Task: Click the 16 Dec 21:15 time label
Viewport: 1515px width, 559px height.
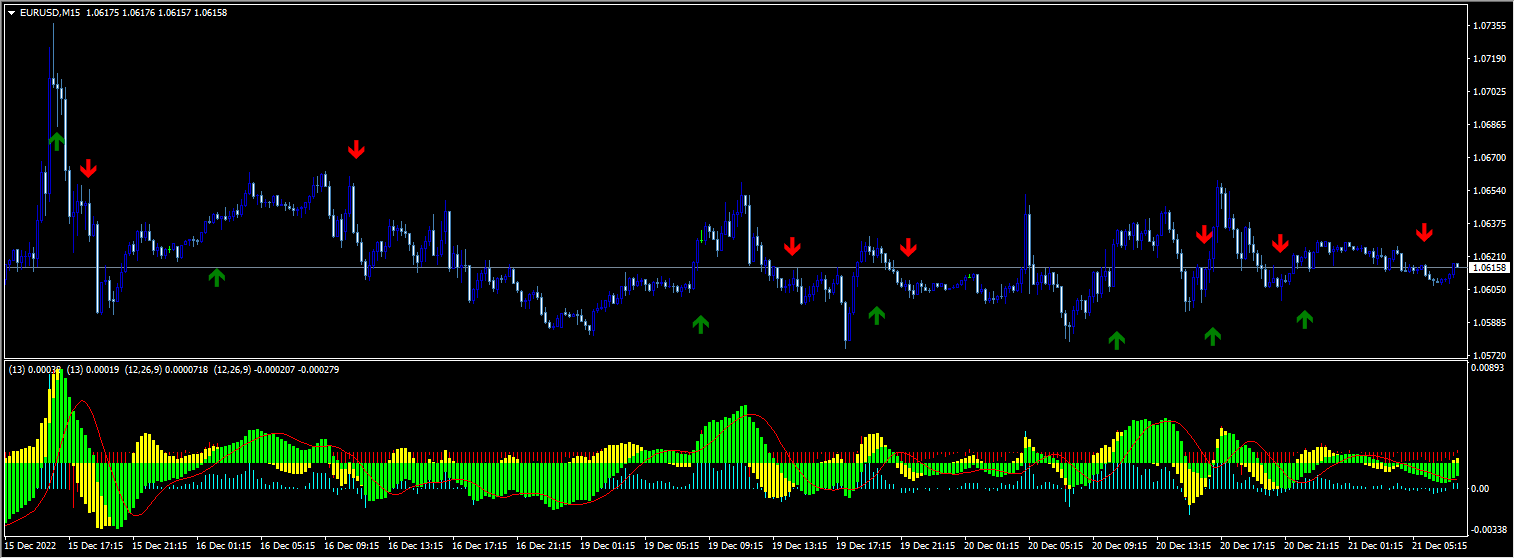Action: [x=543, y=546]
